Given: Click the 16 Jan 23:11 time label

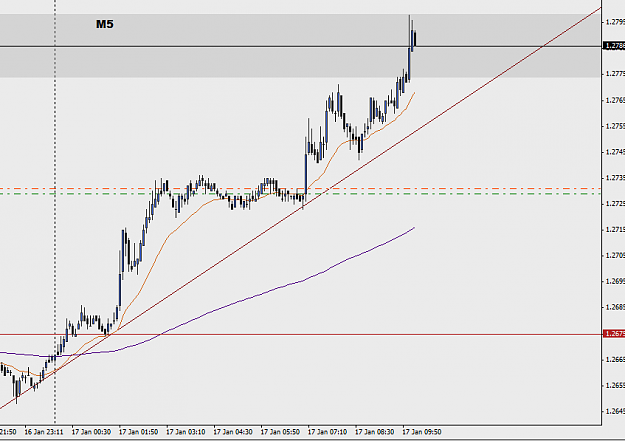Looking at the screenshot, I should [44, 432].
